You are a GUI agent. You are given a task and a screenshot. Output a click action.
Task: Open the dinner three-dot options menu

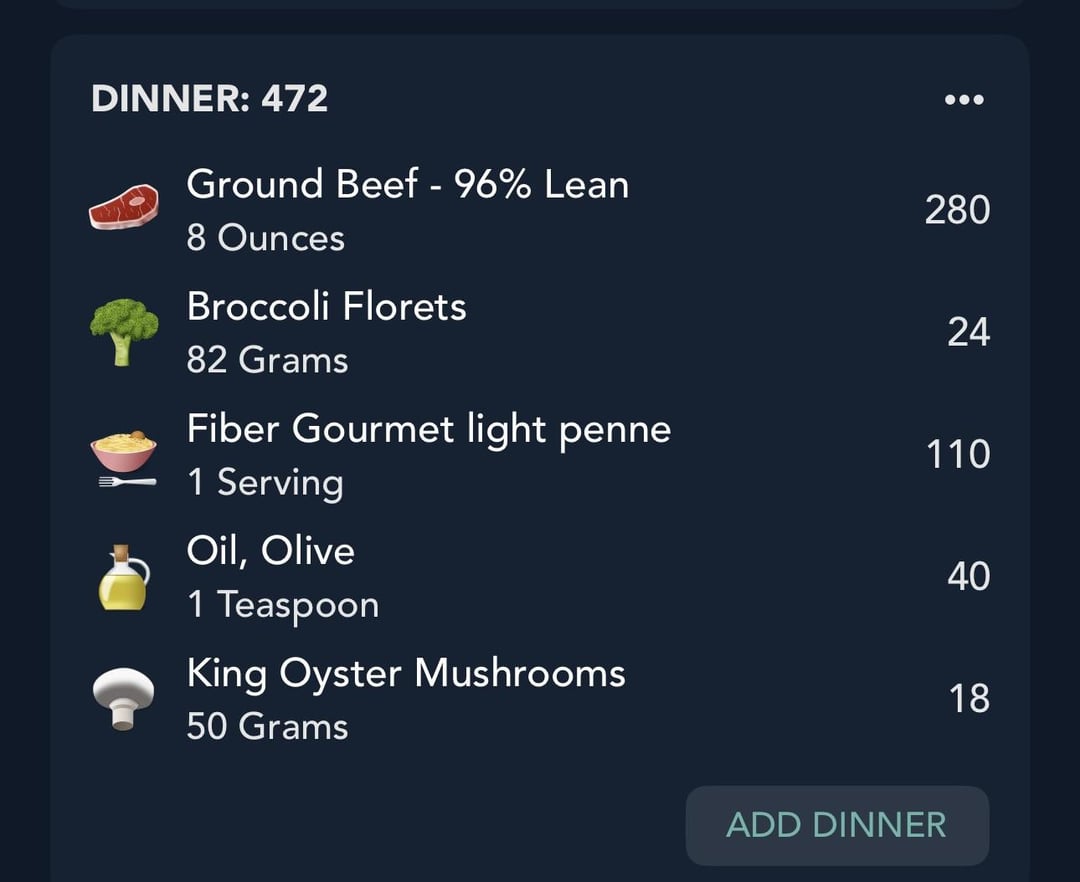click(x=964, y=100)
